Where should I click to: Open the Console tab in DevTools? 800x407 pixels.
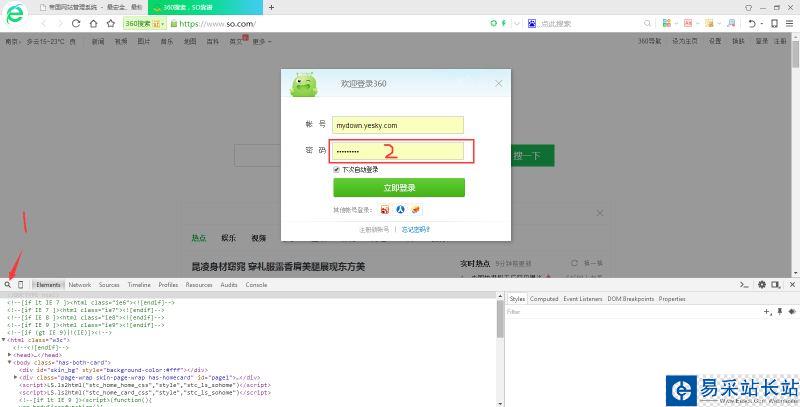[x=256, y=285]
